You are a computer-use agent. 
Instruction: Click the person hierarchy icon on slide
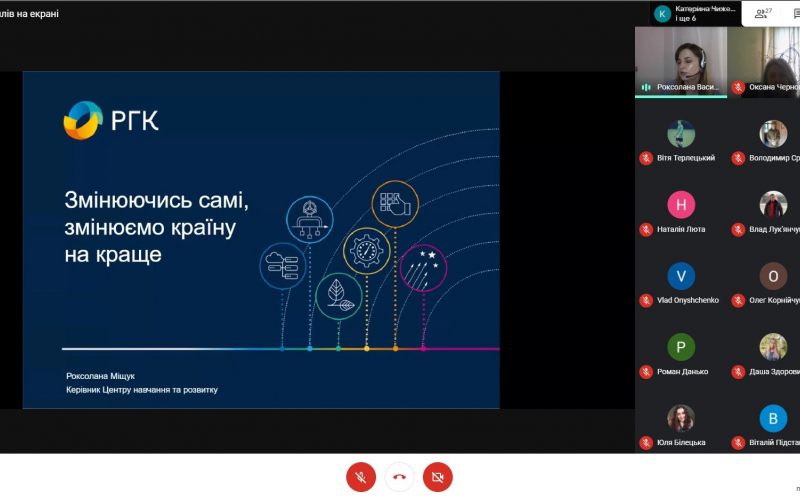pyautogui.click(x=309, y=220)
